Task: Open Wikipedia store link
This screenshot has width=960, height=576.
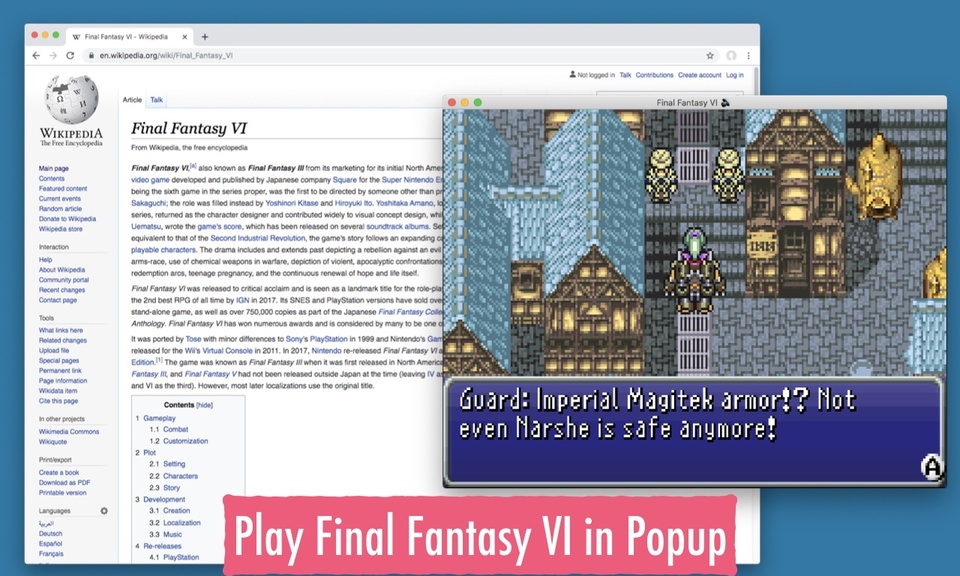Action: [x=61, y=229]
